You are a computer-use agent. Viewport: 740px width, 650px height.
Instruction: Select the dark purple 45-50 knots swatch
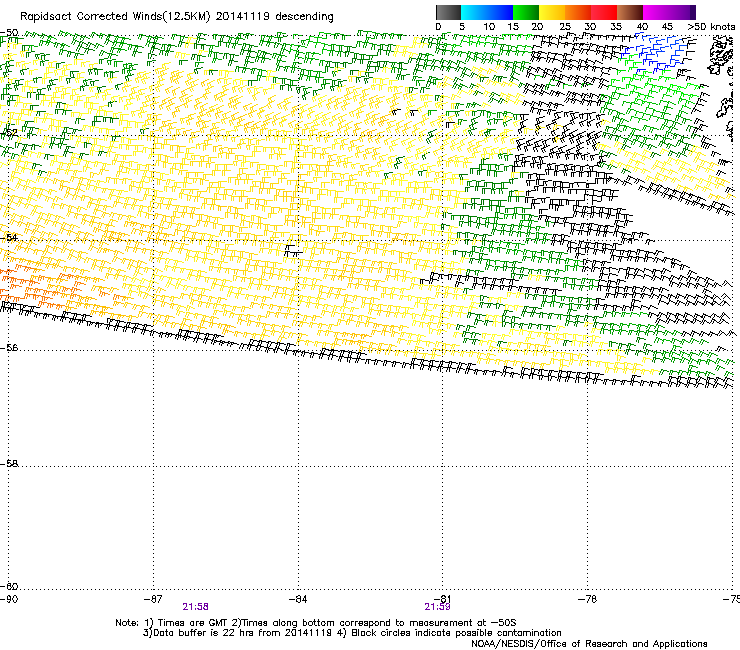click(x=682, y=12)
